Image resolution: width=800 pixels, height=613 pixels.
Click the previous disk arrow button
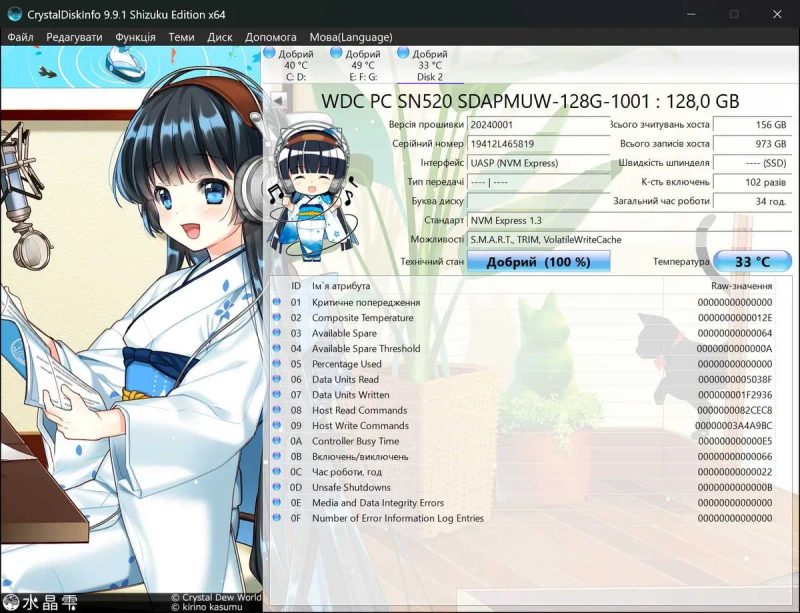pyautogui.click(x=279, y=100)
